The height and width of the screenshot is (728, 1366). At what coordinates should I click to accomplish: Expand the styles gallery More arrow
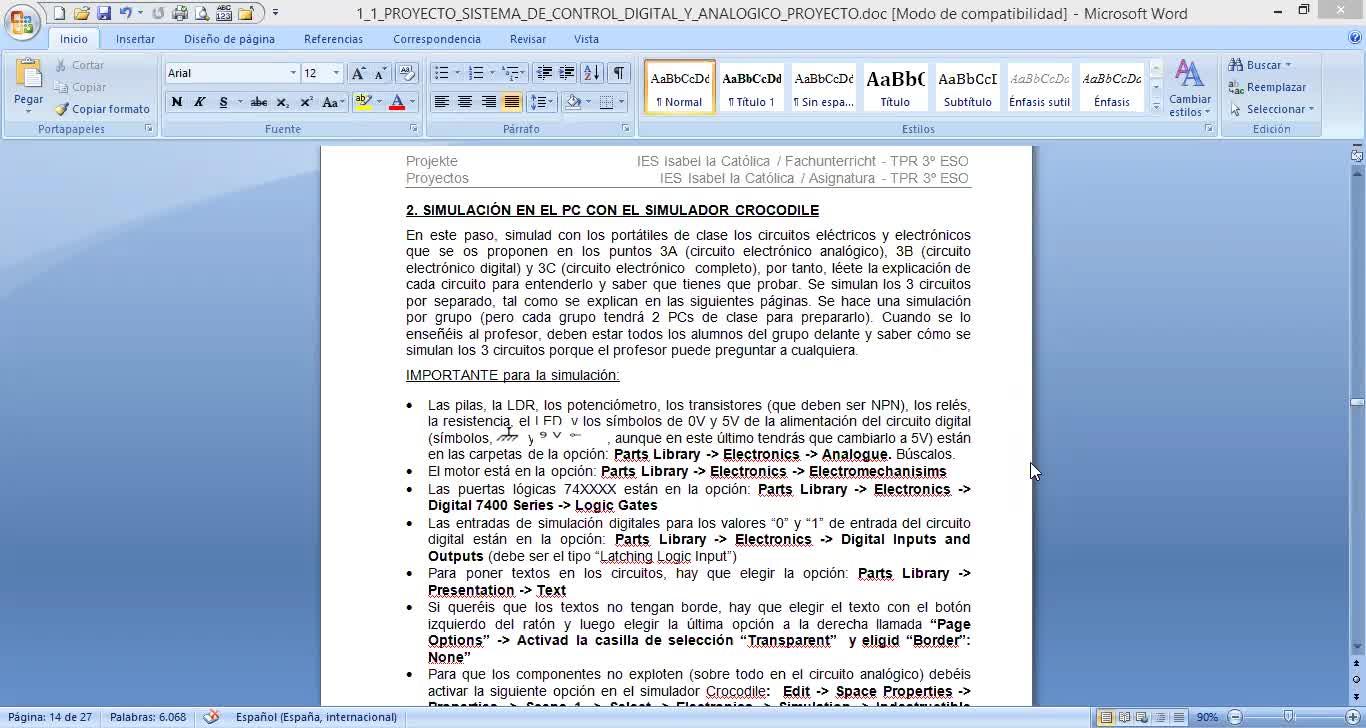[1156, 107]
